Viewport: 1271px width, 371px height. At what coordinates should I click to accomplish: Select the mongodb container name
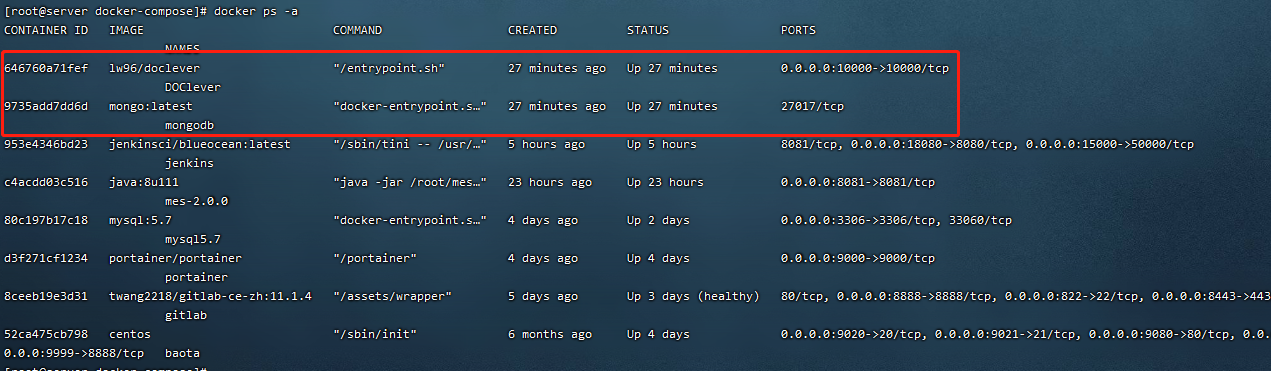tap(189, 125)
